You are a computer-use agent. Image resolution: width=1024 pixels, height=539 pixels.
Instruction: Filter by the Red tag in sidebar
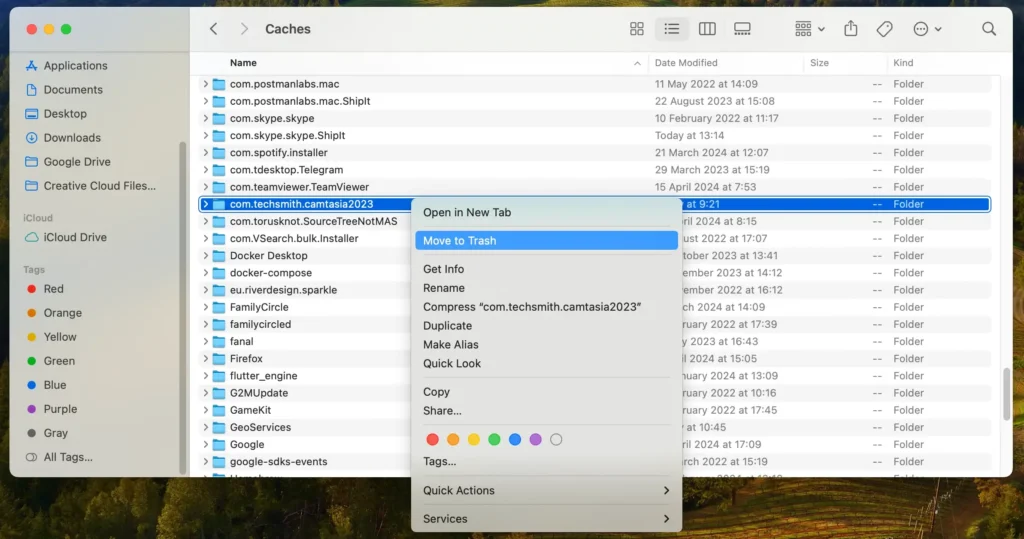(44, 289)
